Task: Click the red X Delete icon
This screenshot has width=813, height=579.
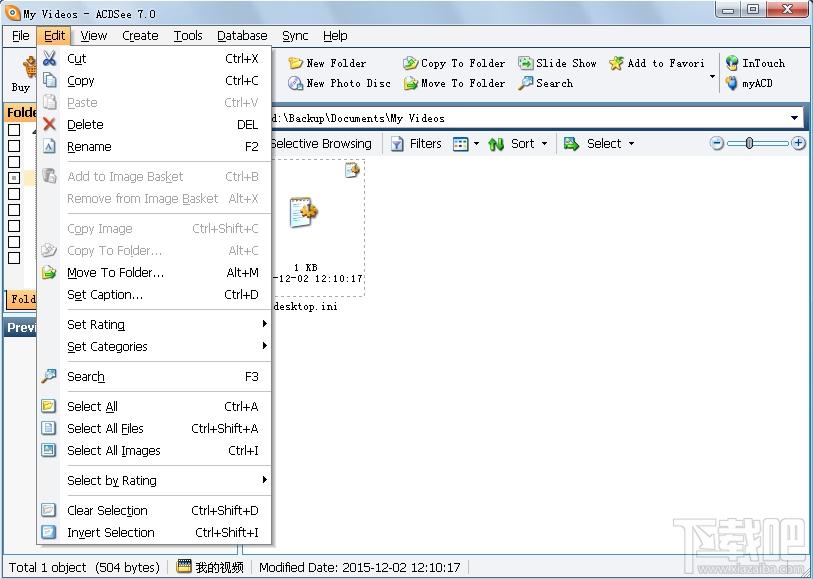Action: click(49, 124)
